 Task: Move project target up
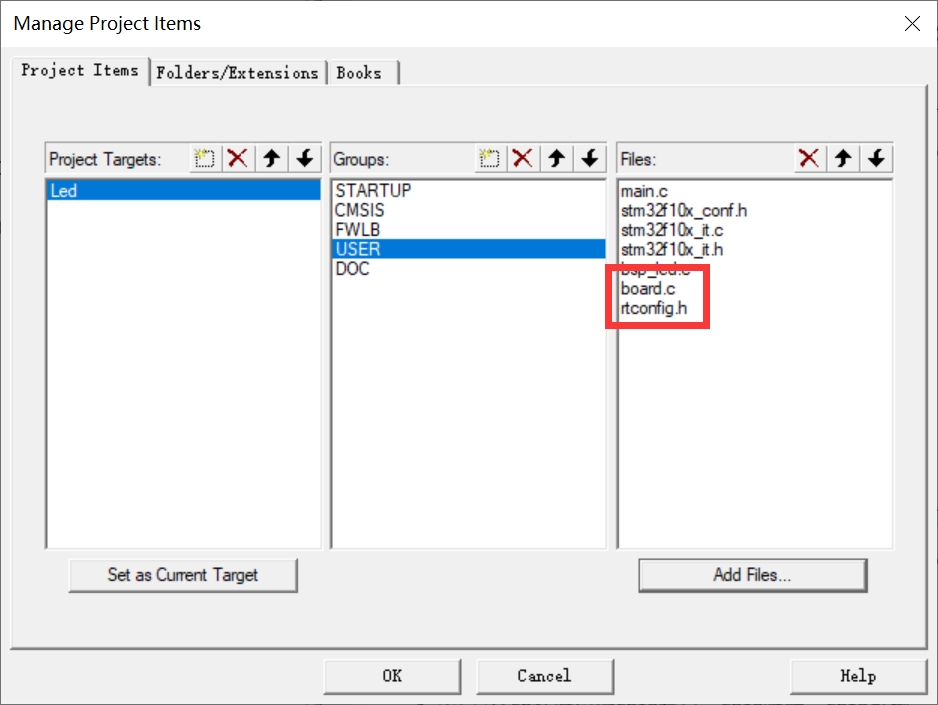[x=272, y=158]
